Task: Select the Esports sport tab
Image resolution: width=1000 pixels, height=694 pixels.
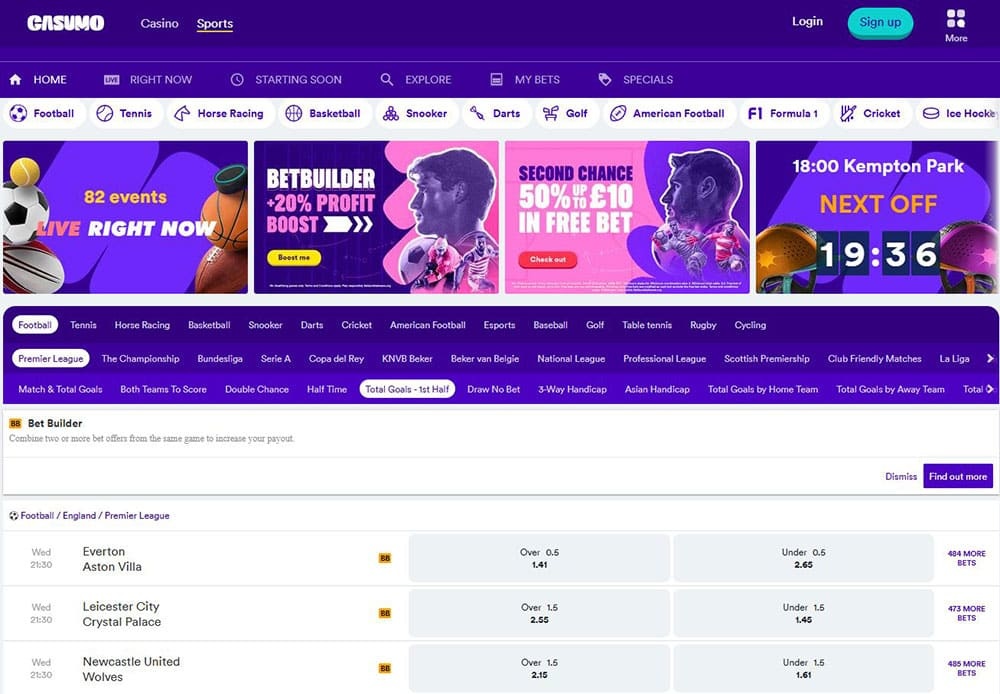Action: click(499, 325)
